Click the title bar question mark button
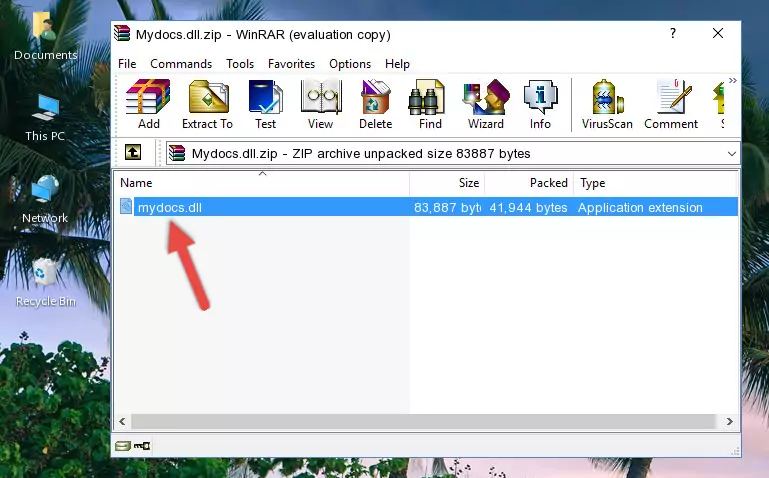This screenshot has height=478, width=769. point(673,33)
